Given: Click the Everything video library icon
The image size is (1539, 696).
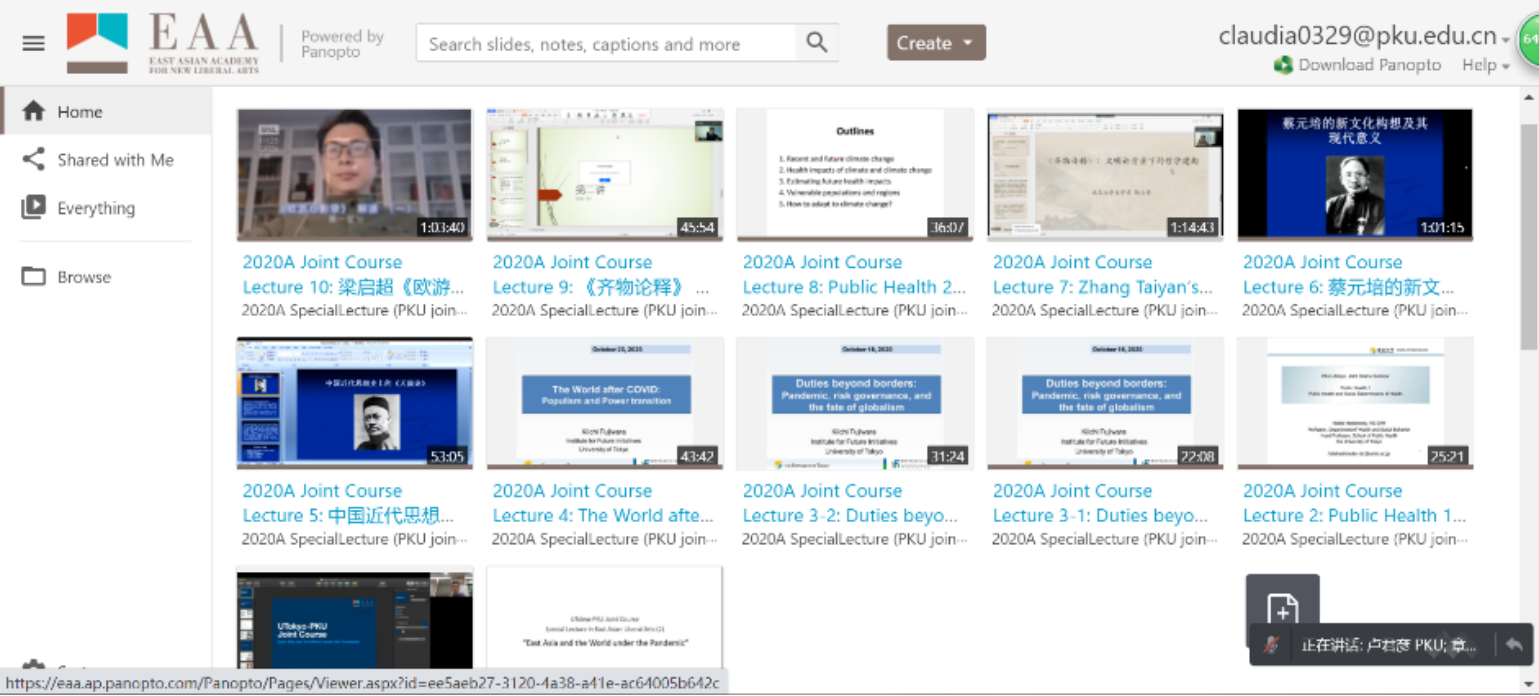Looking at the screenshot, I should (x=34, y=207).
